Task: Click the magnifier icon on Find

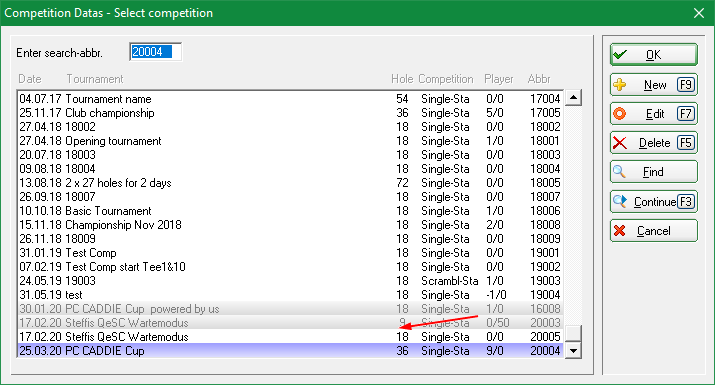Action: (x=619, y=172)
